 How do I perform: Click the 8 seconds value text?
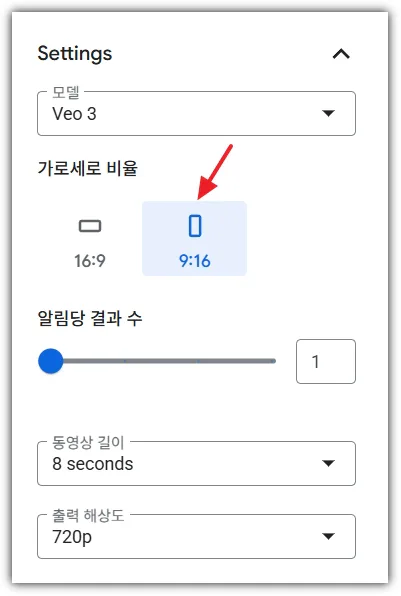coord(93,464)
